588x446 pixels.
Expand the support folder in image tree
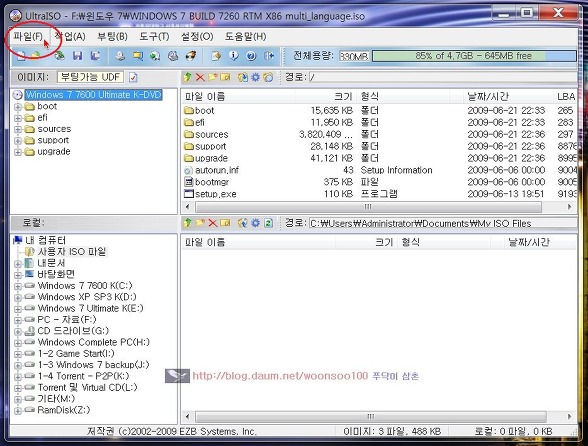18,141
